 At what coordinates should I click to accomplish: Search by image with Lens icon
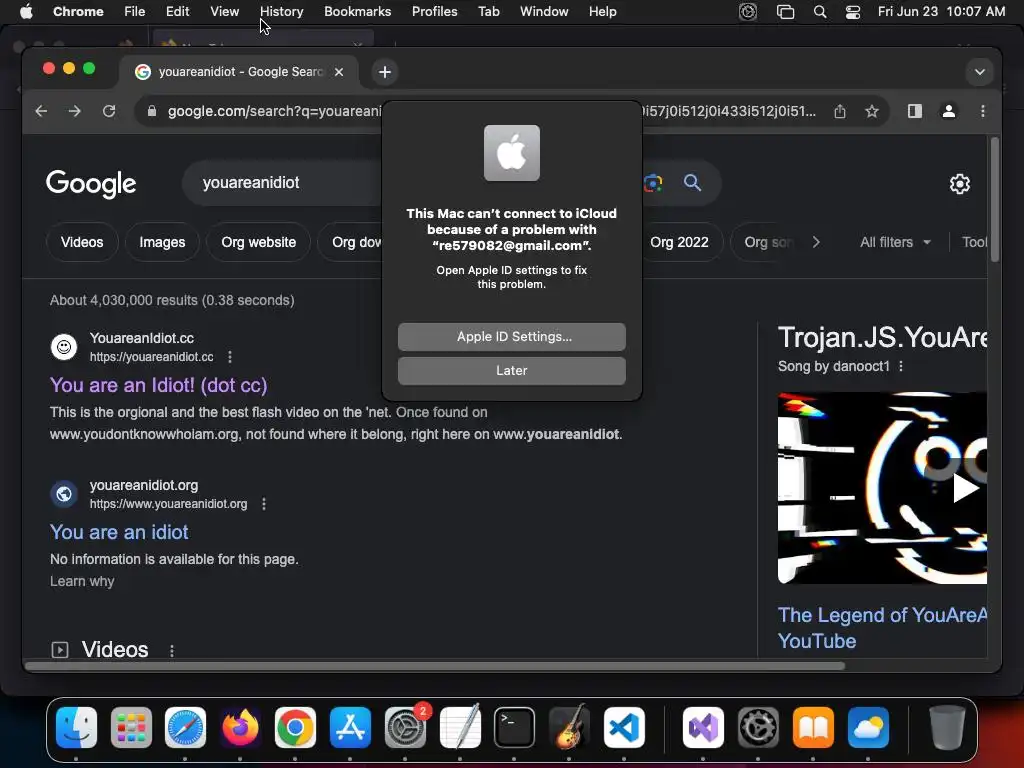[652, 183]
